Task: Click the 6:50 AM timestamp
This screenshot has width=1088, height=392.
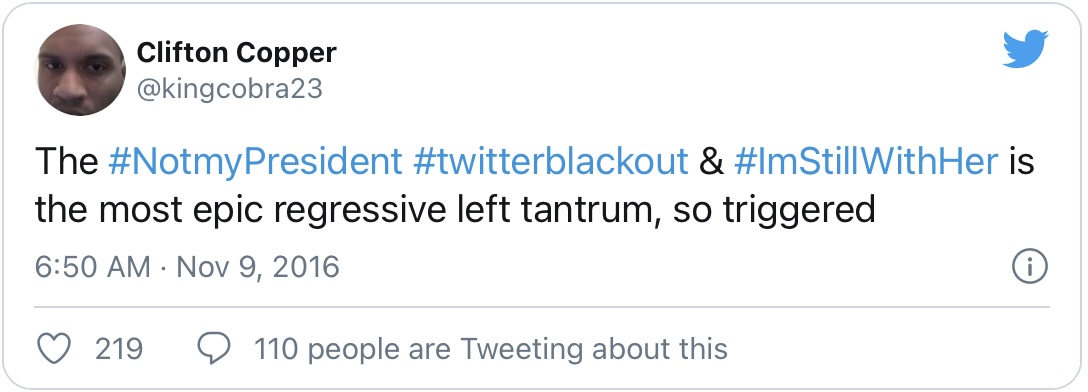Action: pyautogui.click(x=92, y=267)
